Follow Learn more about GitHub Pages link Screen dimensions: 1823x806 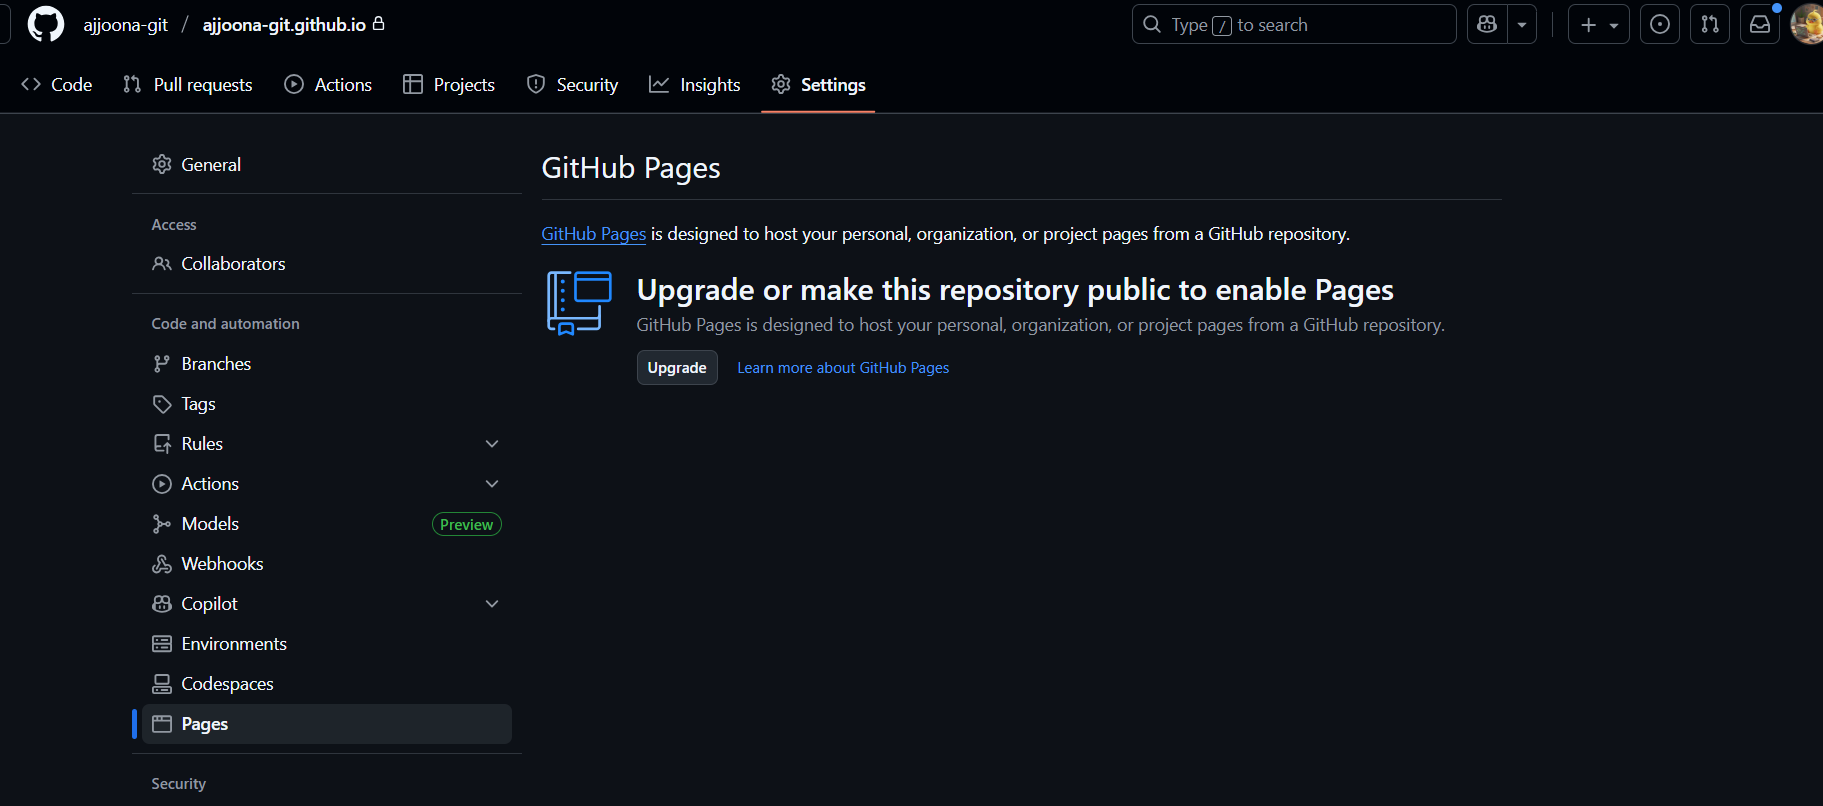click(842, 368)
